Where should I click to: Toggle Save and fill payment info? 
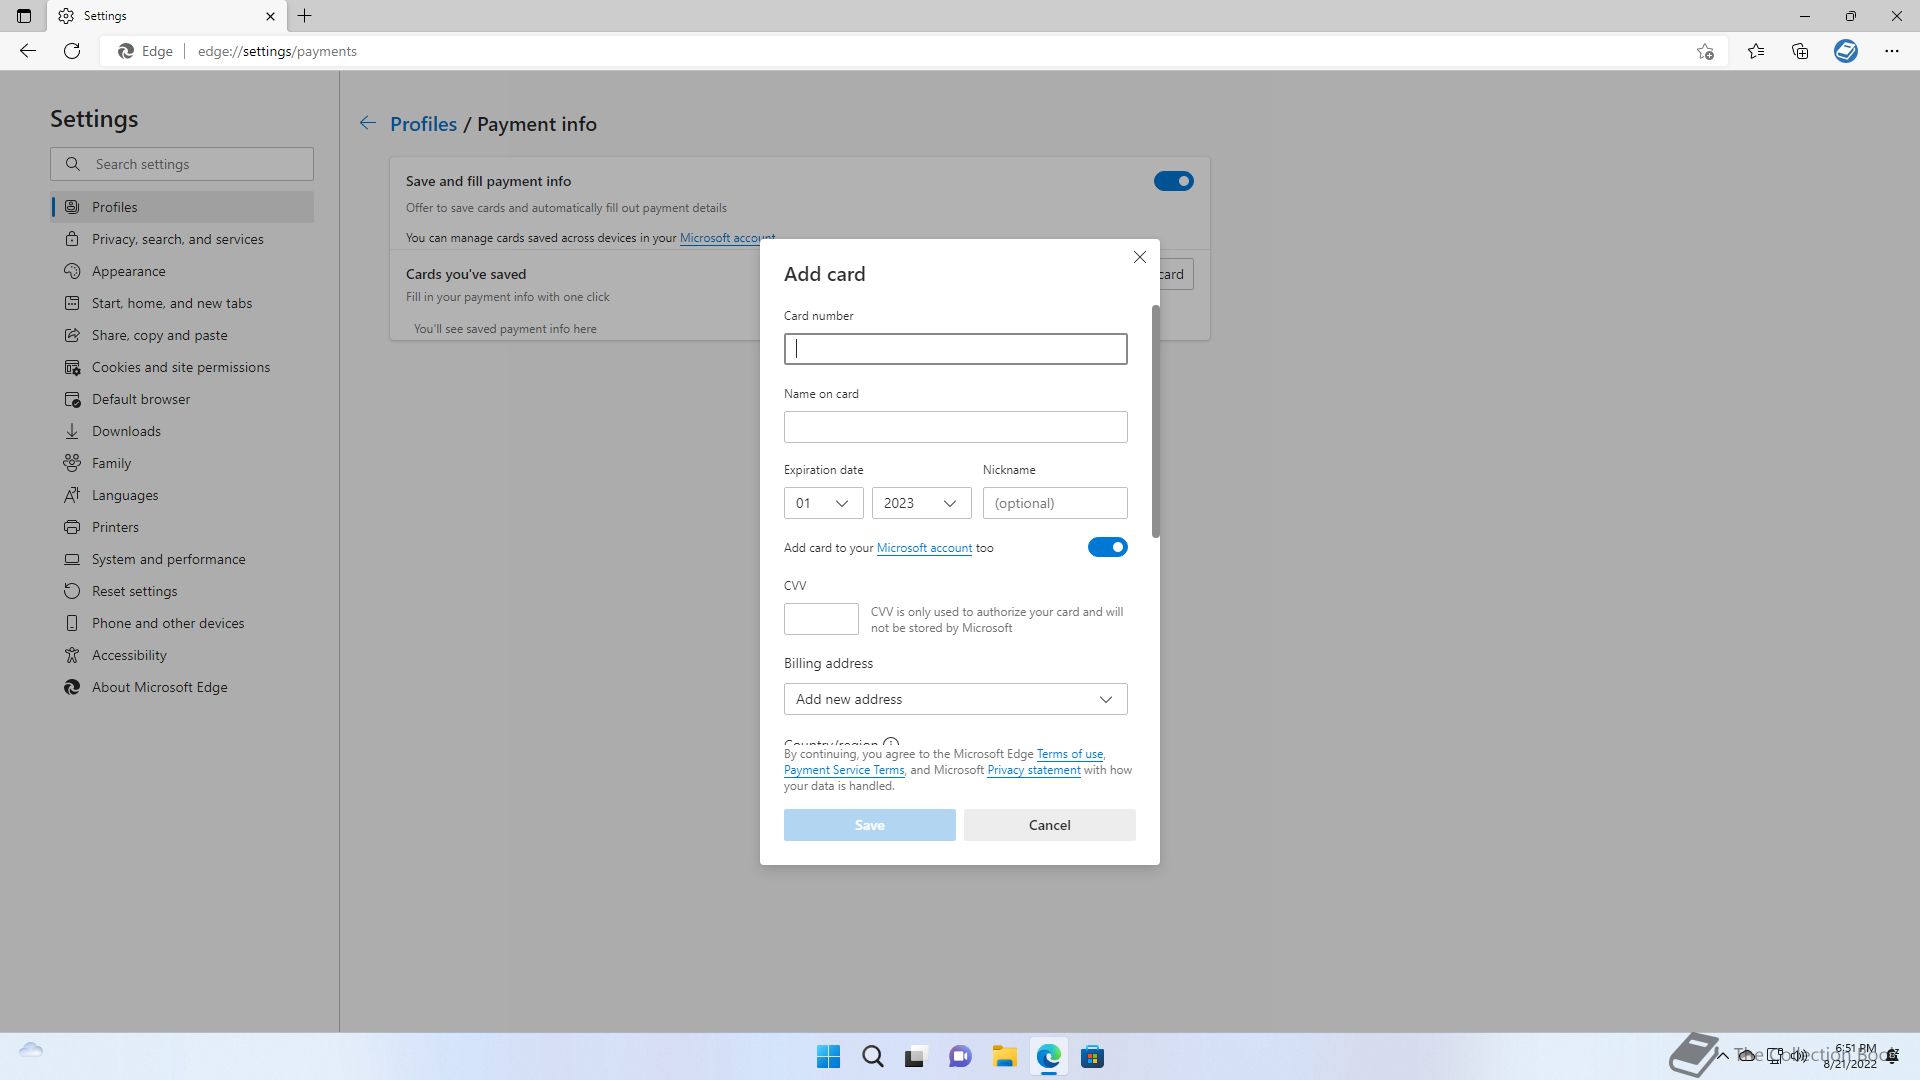1173,181
